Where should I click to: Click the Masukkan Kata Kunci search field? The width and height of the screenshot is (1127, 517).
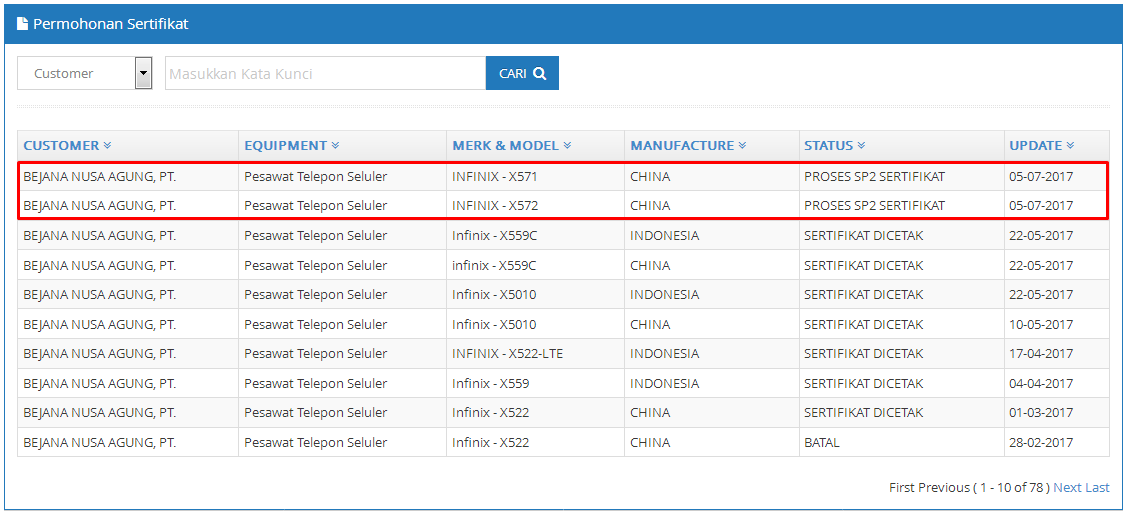click(326, 73)
